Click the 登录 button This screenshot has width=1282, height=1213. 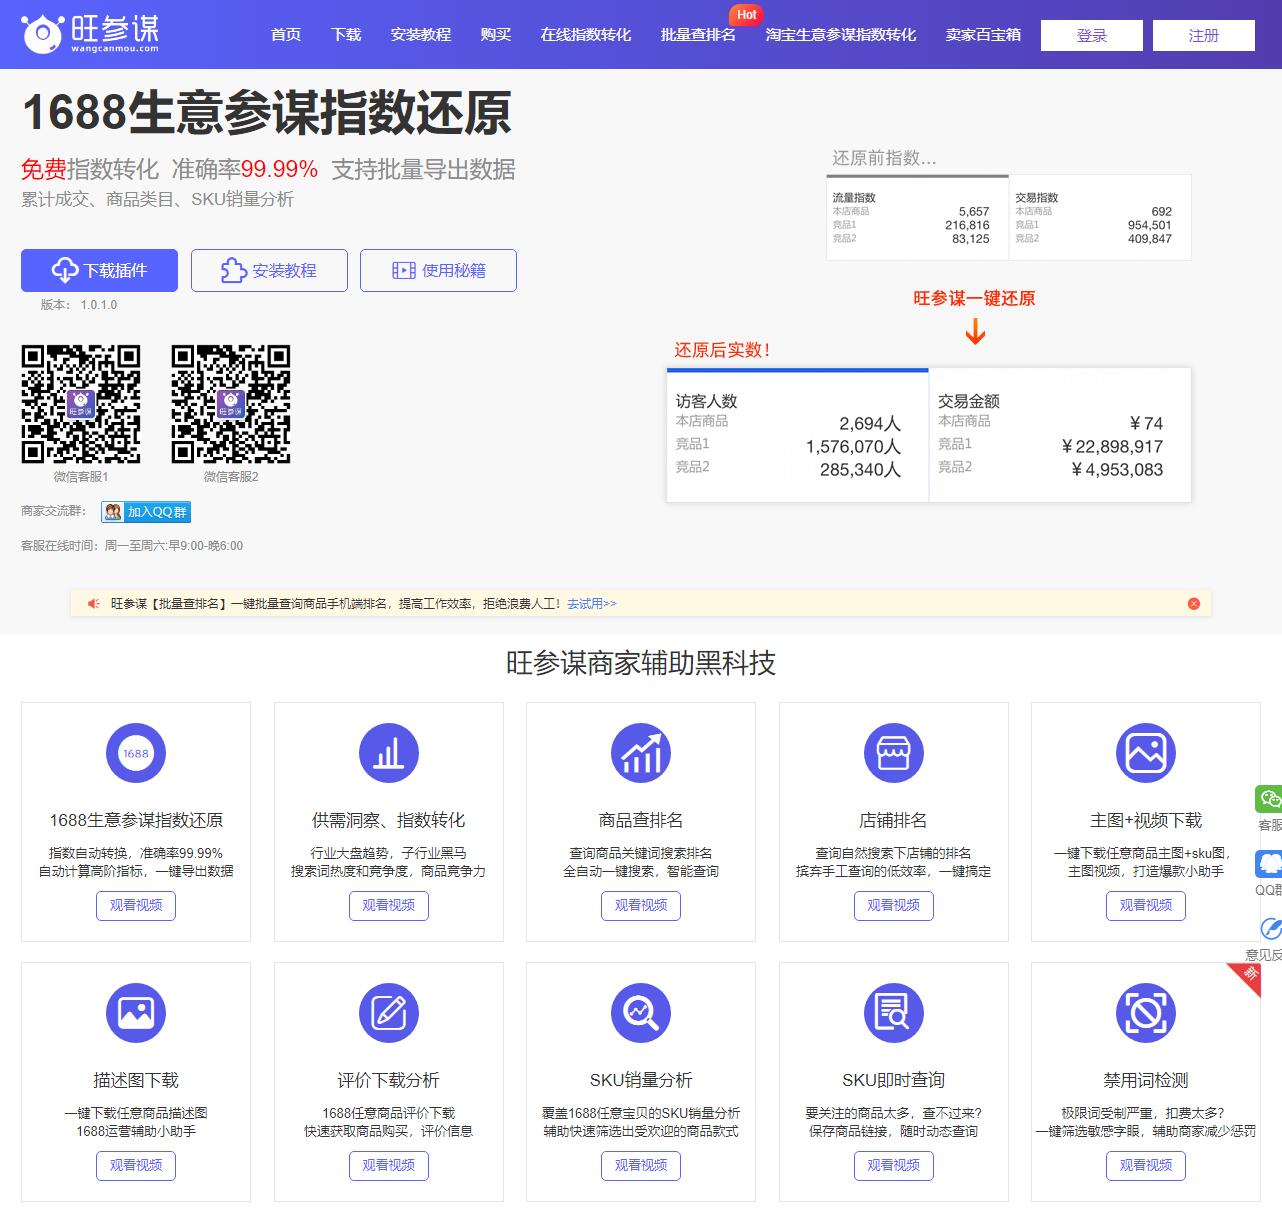click(1092, 36)
